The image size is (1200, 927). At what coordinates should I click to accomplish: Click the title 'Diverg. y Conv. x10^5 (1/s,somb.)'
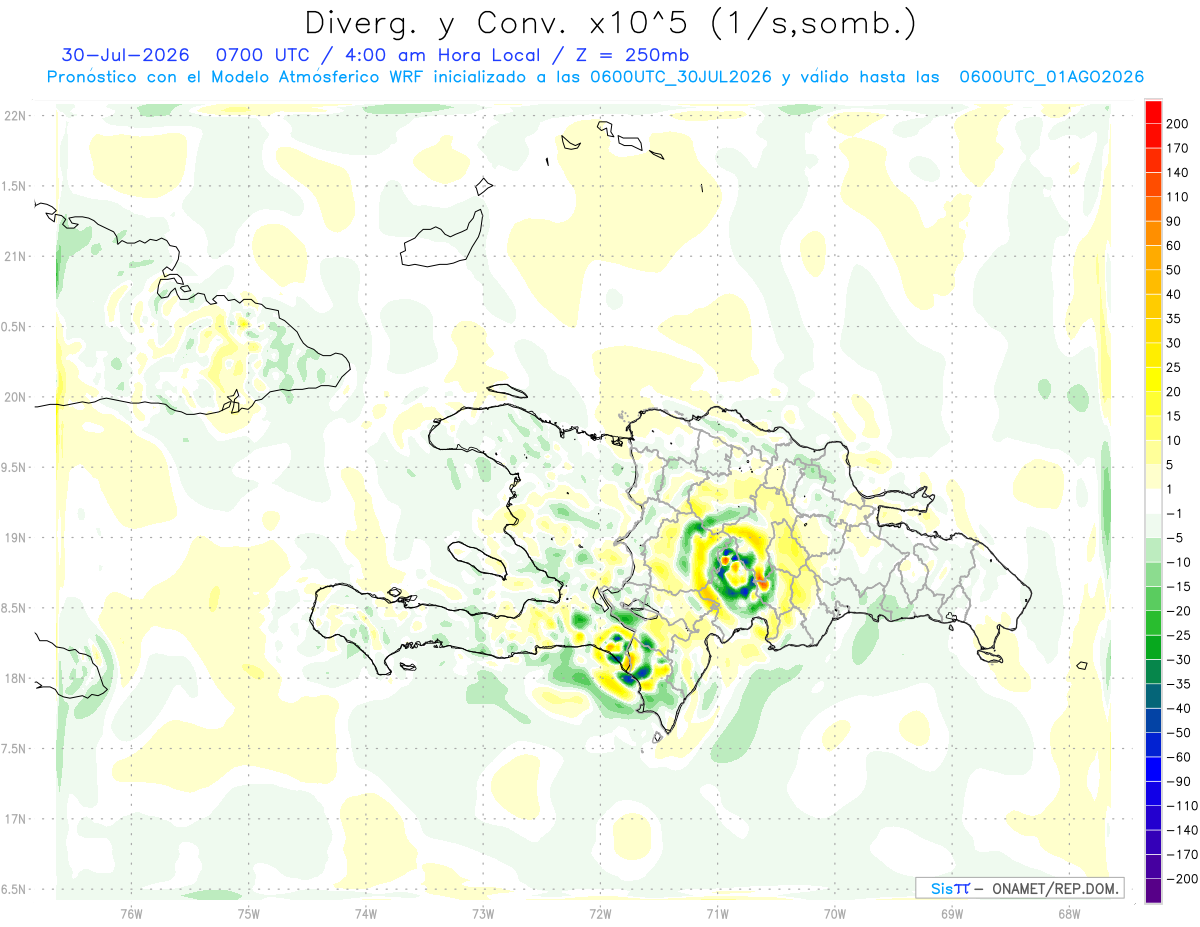(610, 24)
